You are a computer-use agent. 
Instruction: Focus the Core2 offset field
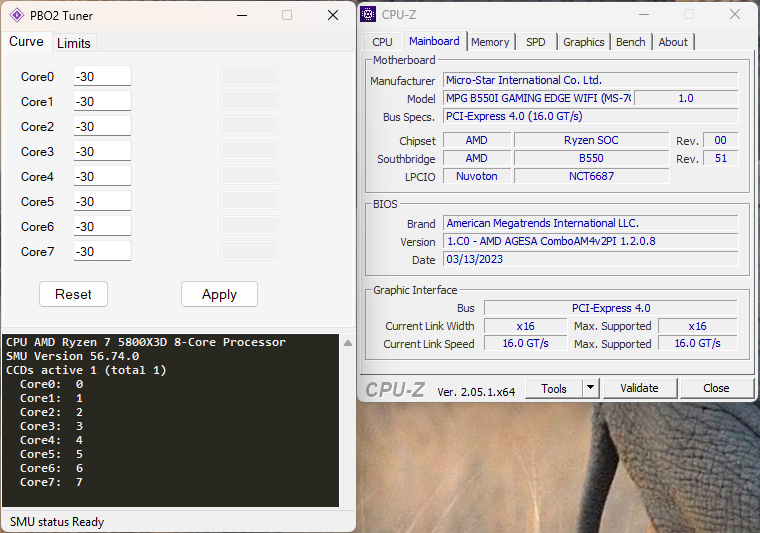102,126
